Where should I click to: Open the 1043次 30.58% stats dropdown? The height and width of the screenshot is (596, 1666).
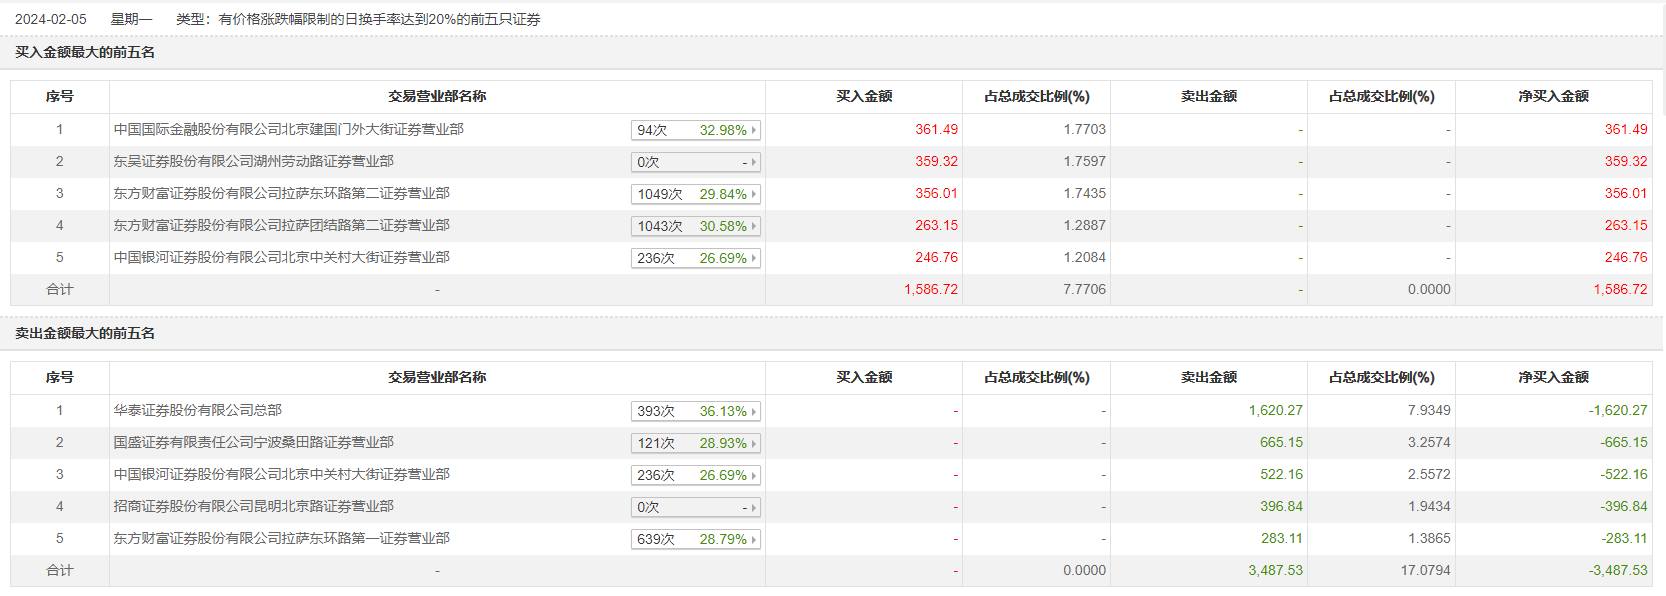[x=696, y=226]
